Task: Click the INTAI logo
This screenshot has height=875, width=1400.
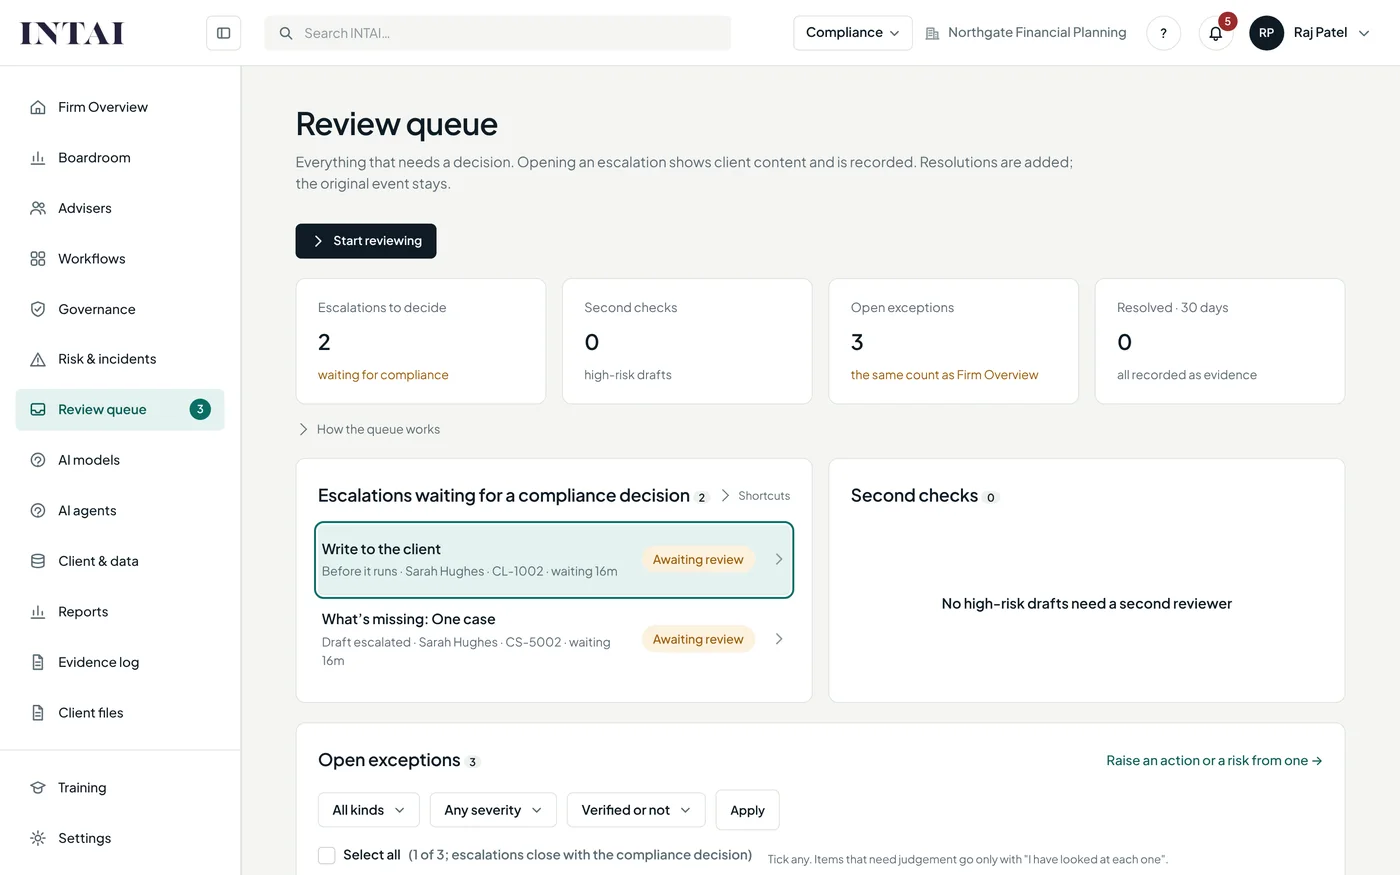Action: (72, 33)
